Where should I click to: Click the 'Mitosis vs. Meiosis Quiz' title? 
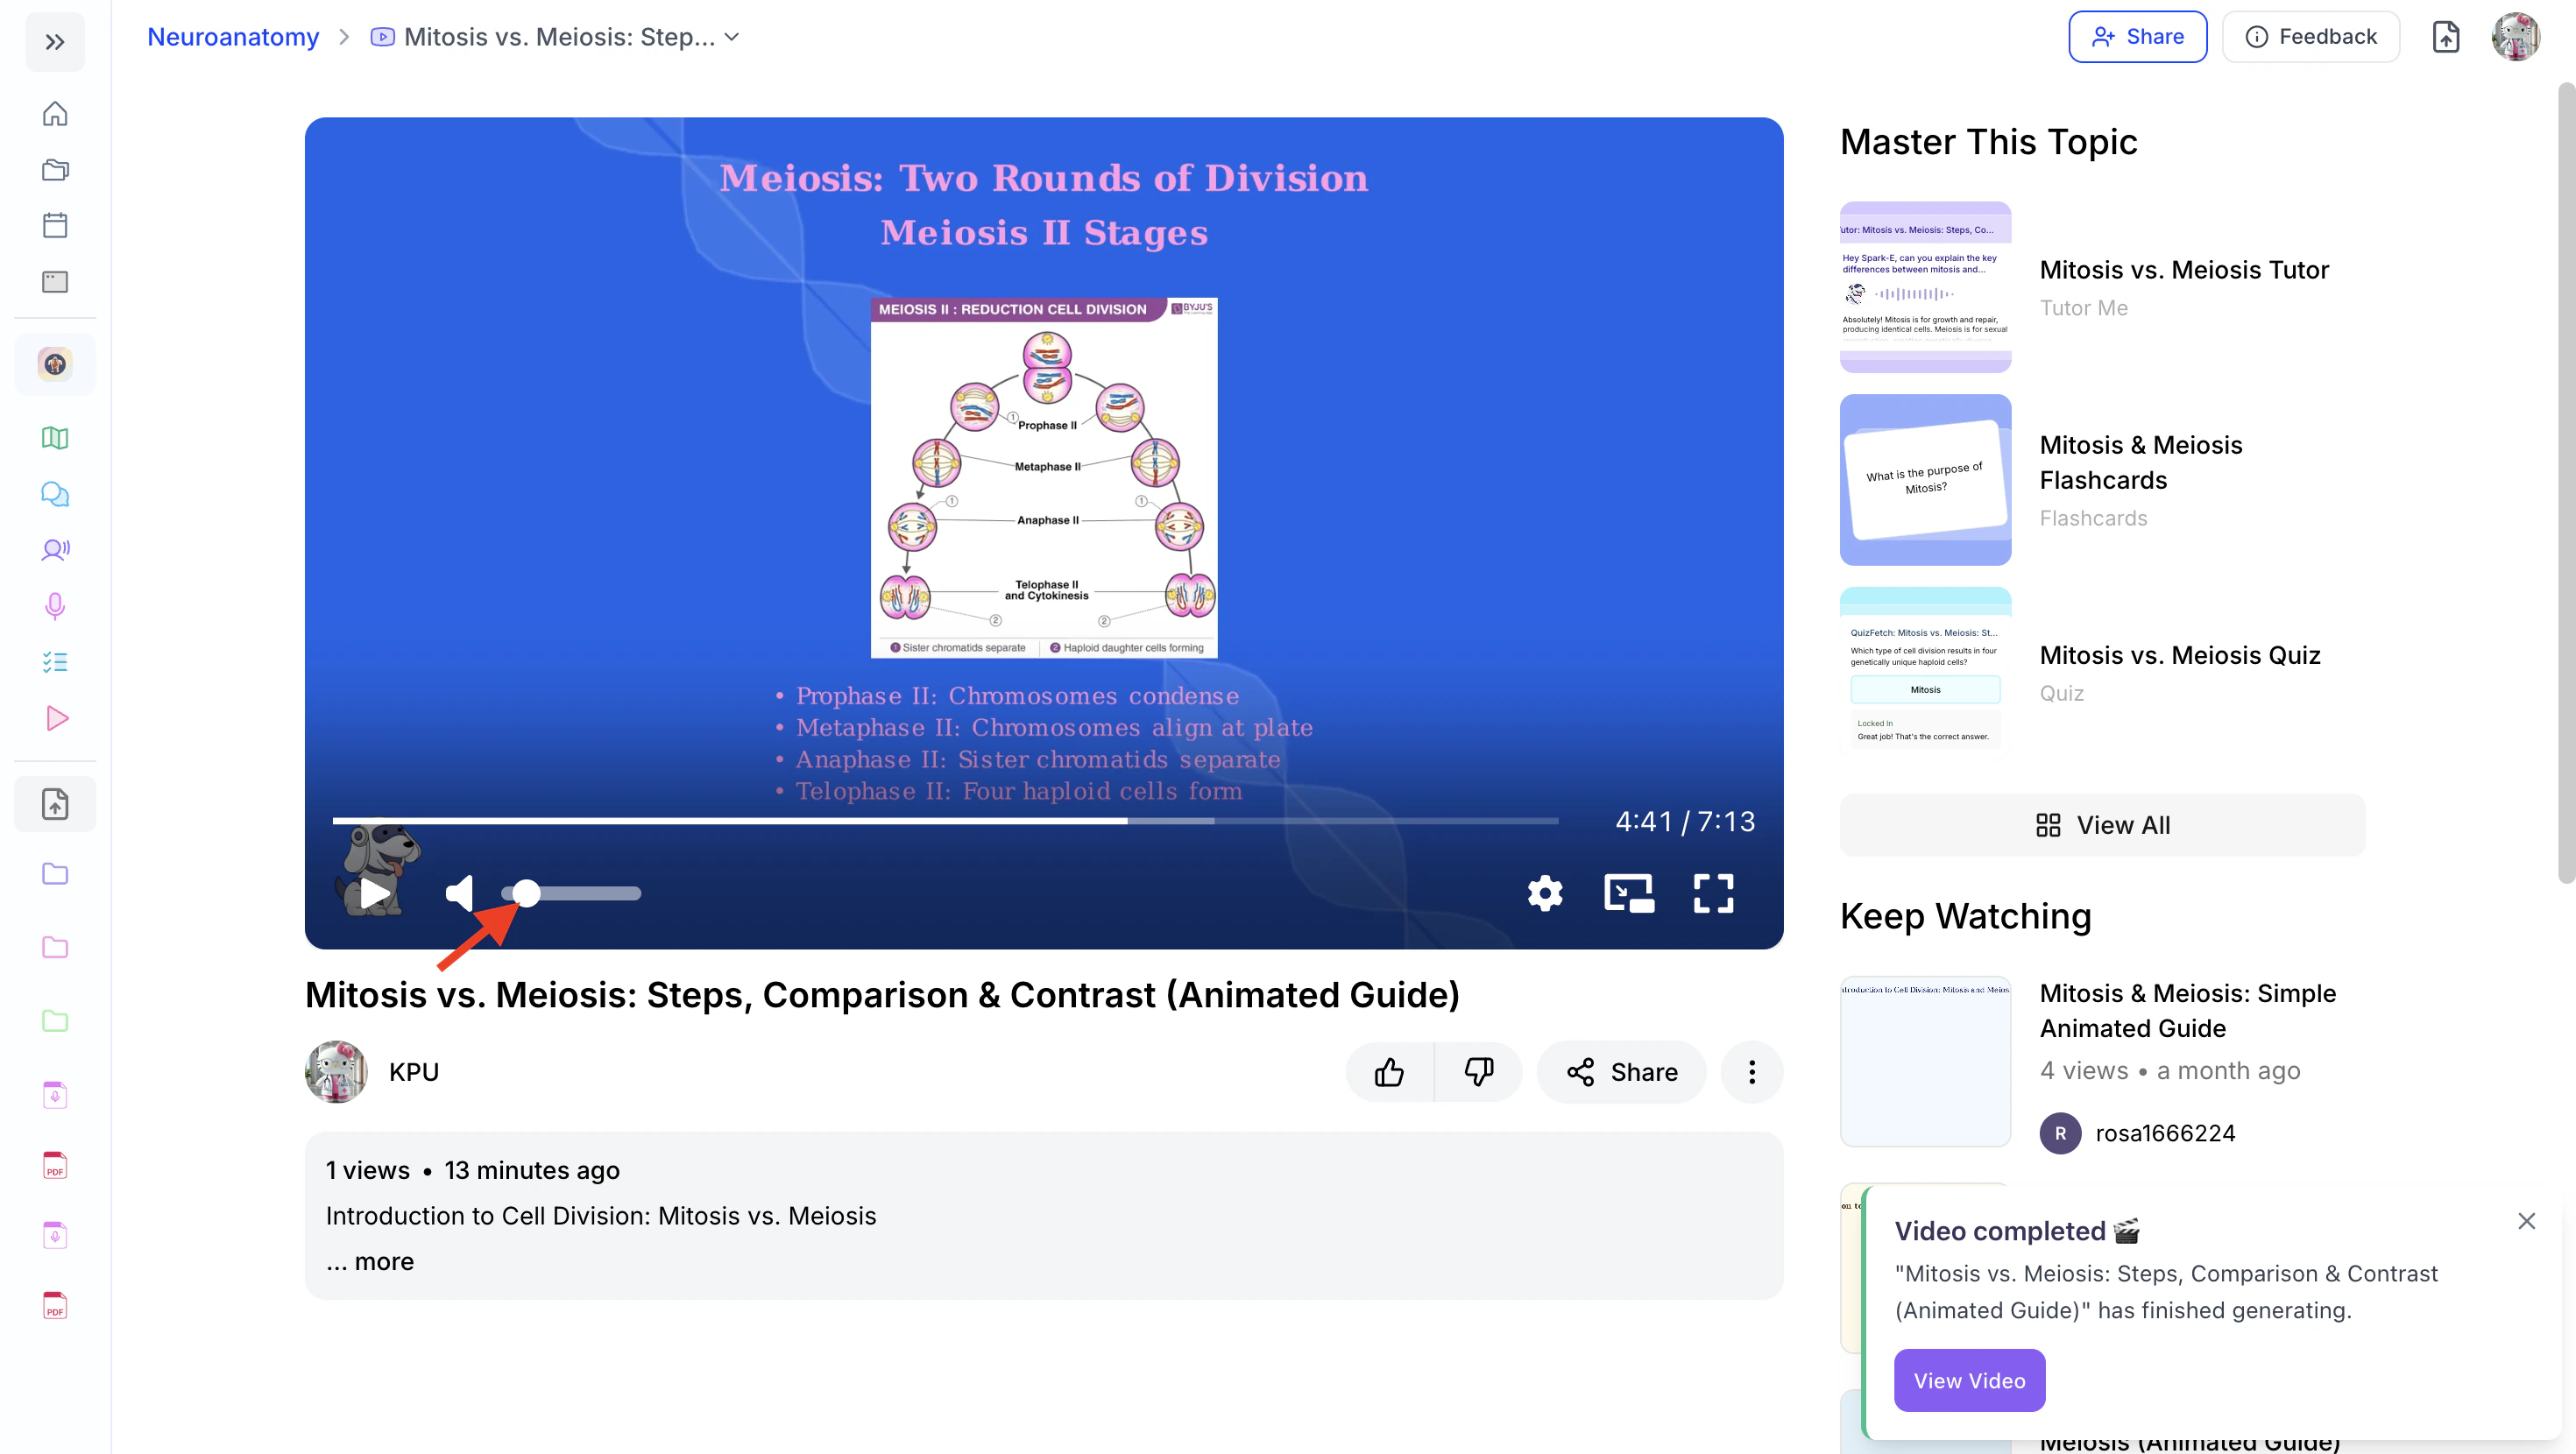point(2180,655)
